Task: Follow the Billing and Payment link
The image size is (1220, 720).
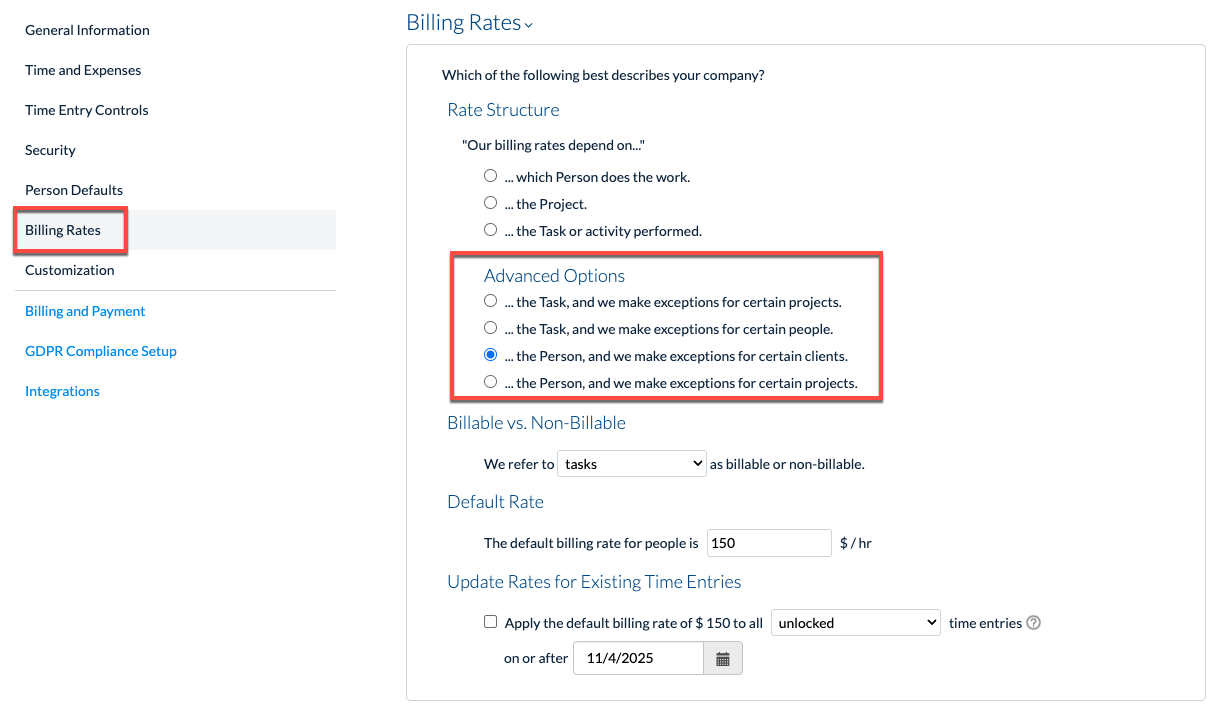Action: [x=85, y=311]
